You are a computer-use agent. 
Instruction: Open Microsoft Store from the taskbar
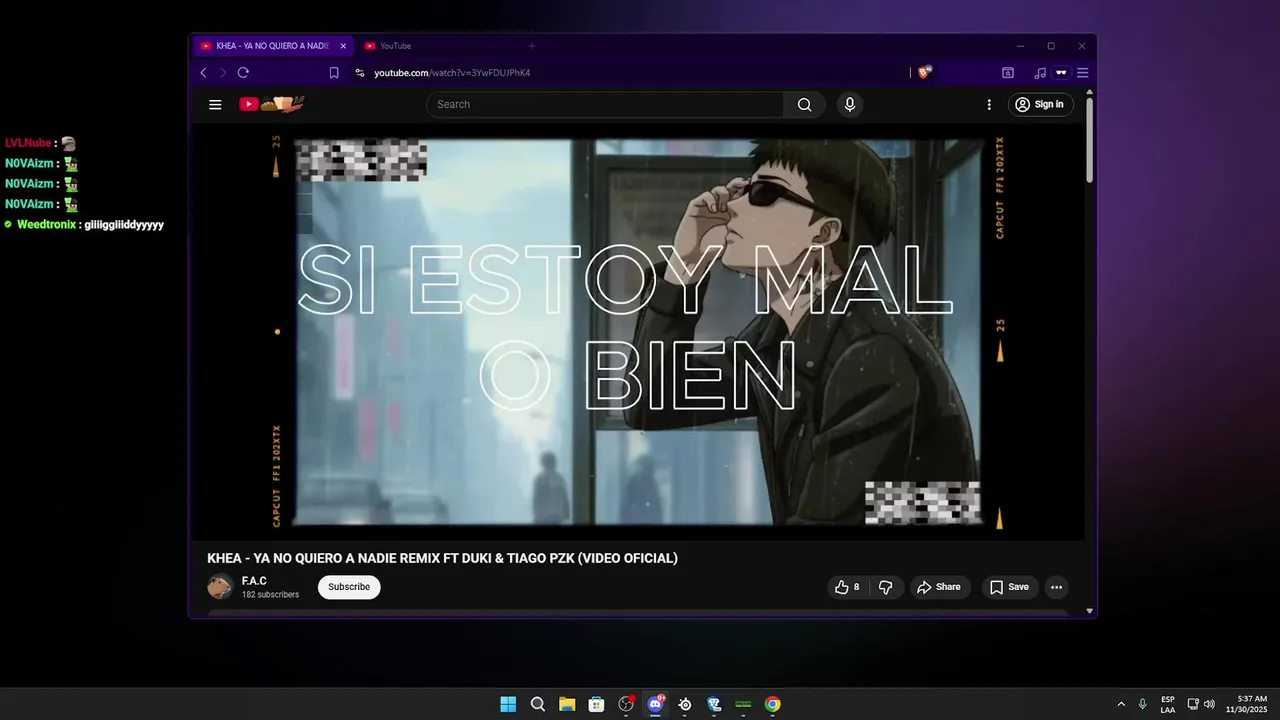coord(596,704)
